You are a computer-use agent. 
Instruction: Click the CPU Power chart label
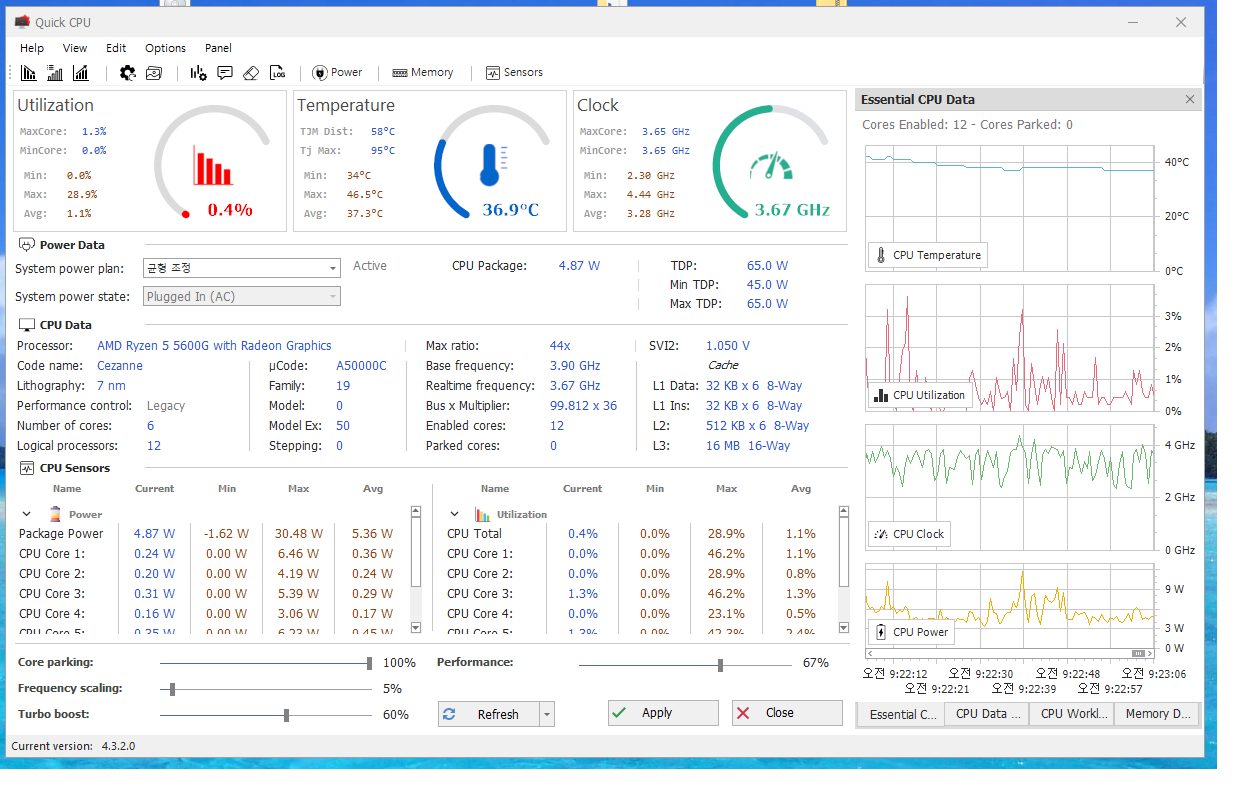click(911, 632)
